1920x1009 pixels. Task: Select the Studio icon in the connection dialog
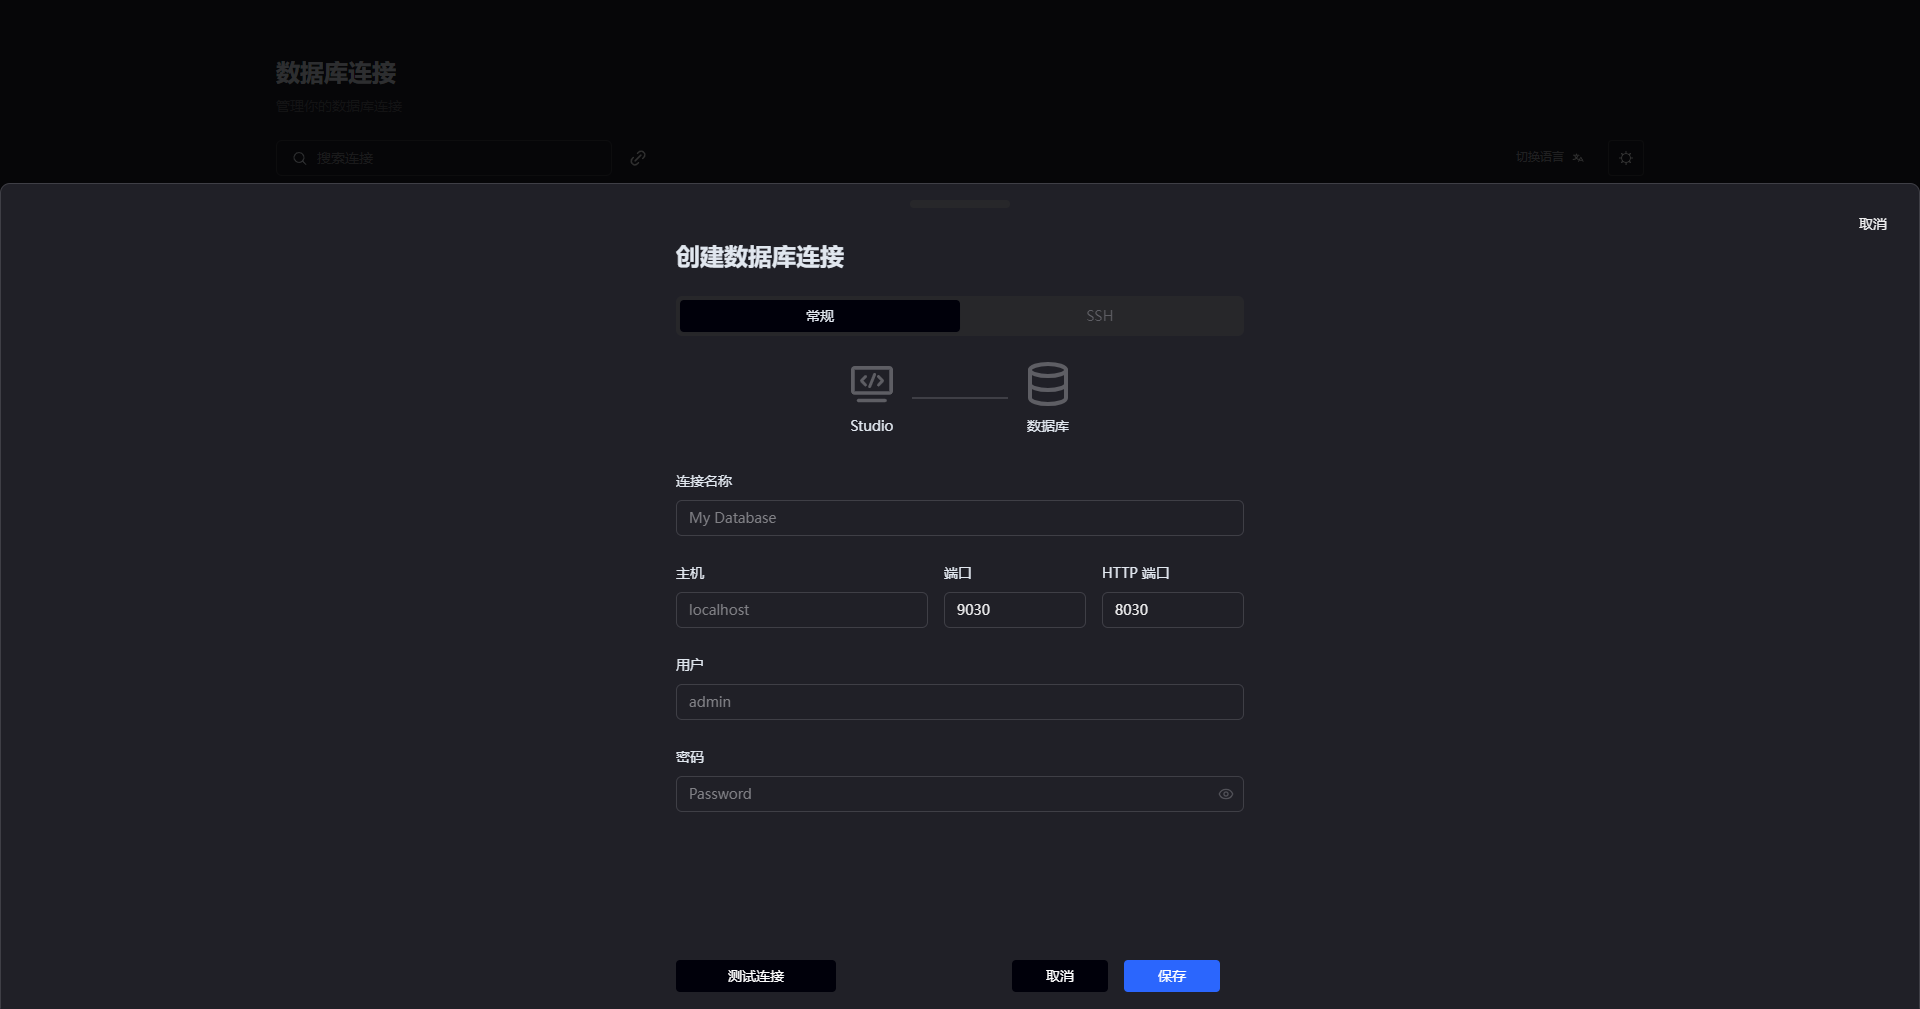pyautogui.click(x=871, y=384)
